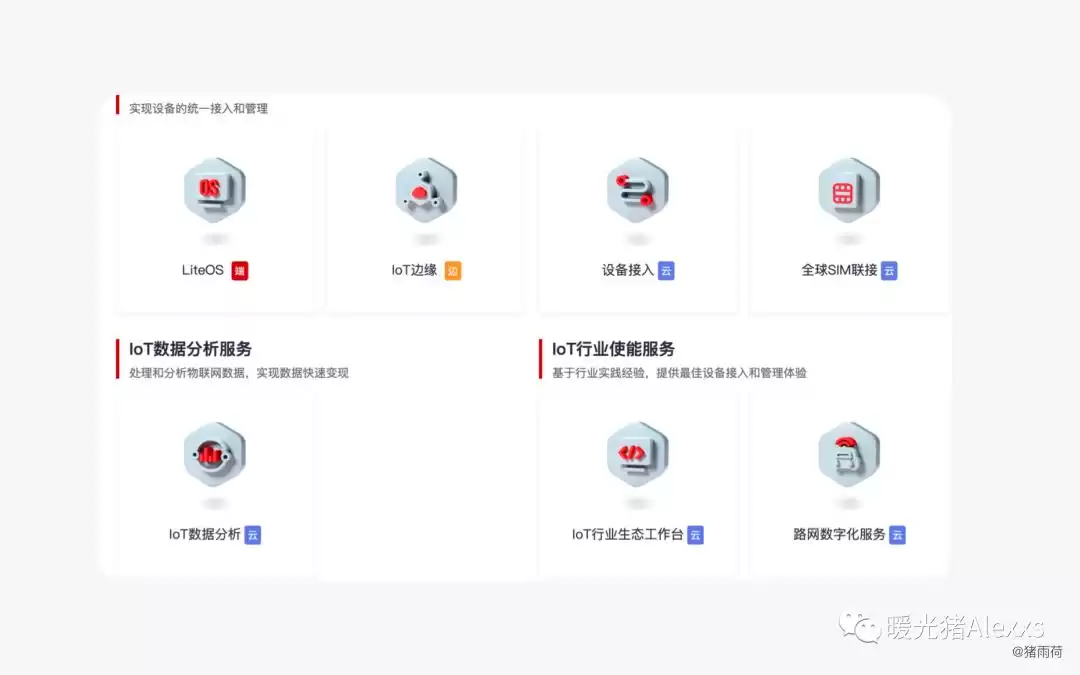Select the 路网数字化服务 hexagon icon

(x=849, y=455)
